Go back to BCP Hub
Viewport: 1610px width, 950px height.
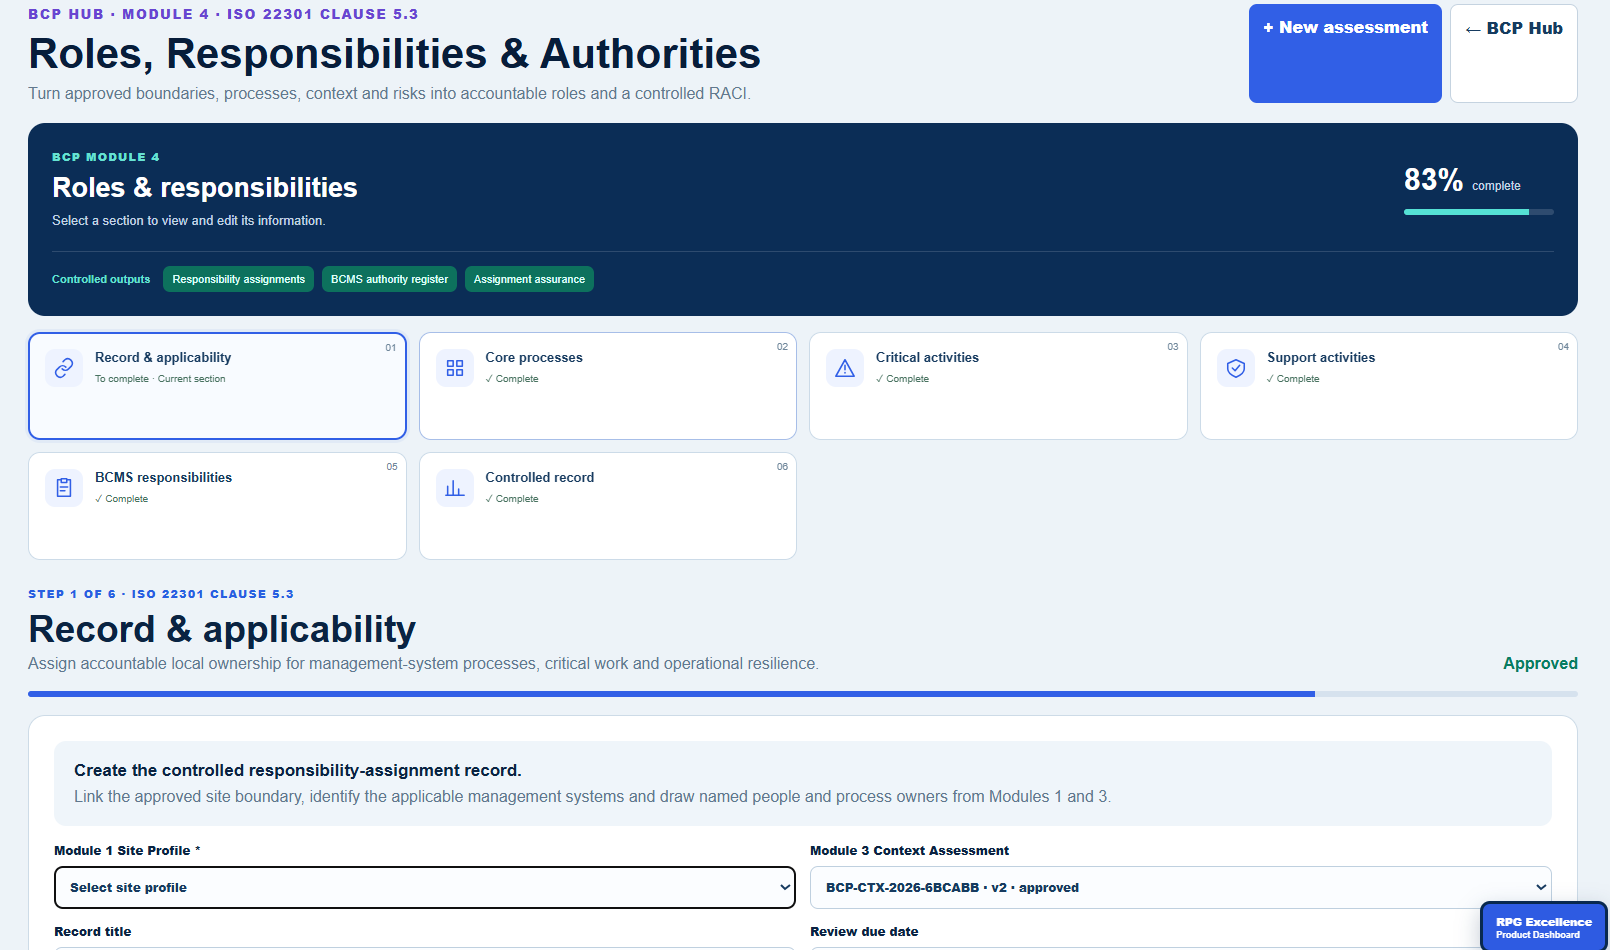click(1514, 53)
